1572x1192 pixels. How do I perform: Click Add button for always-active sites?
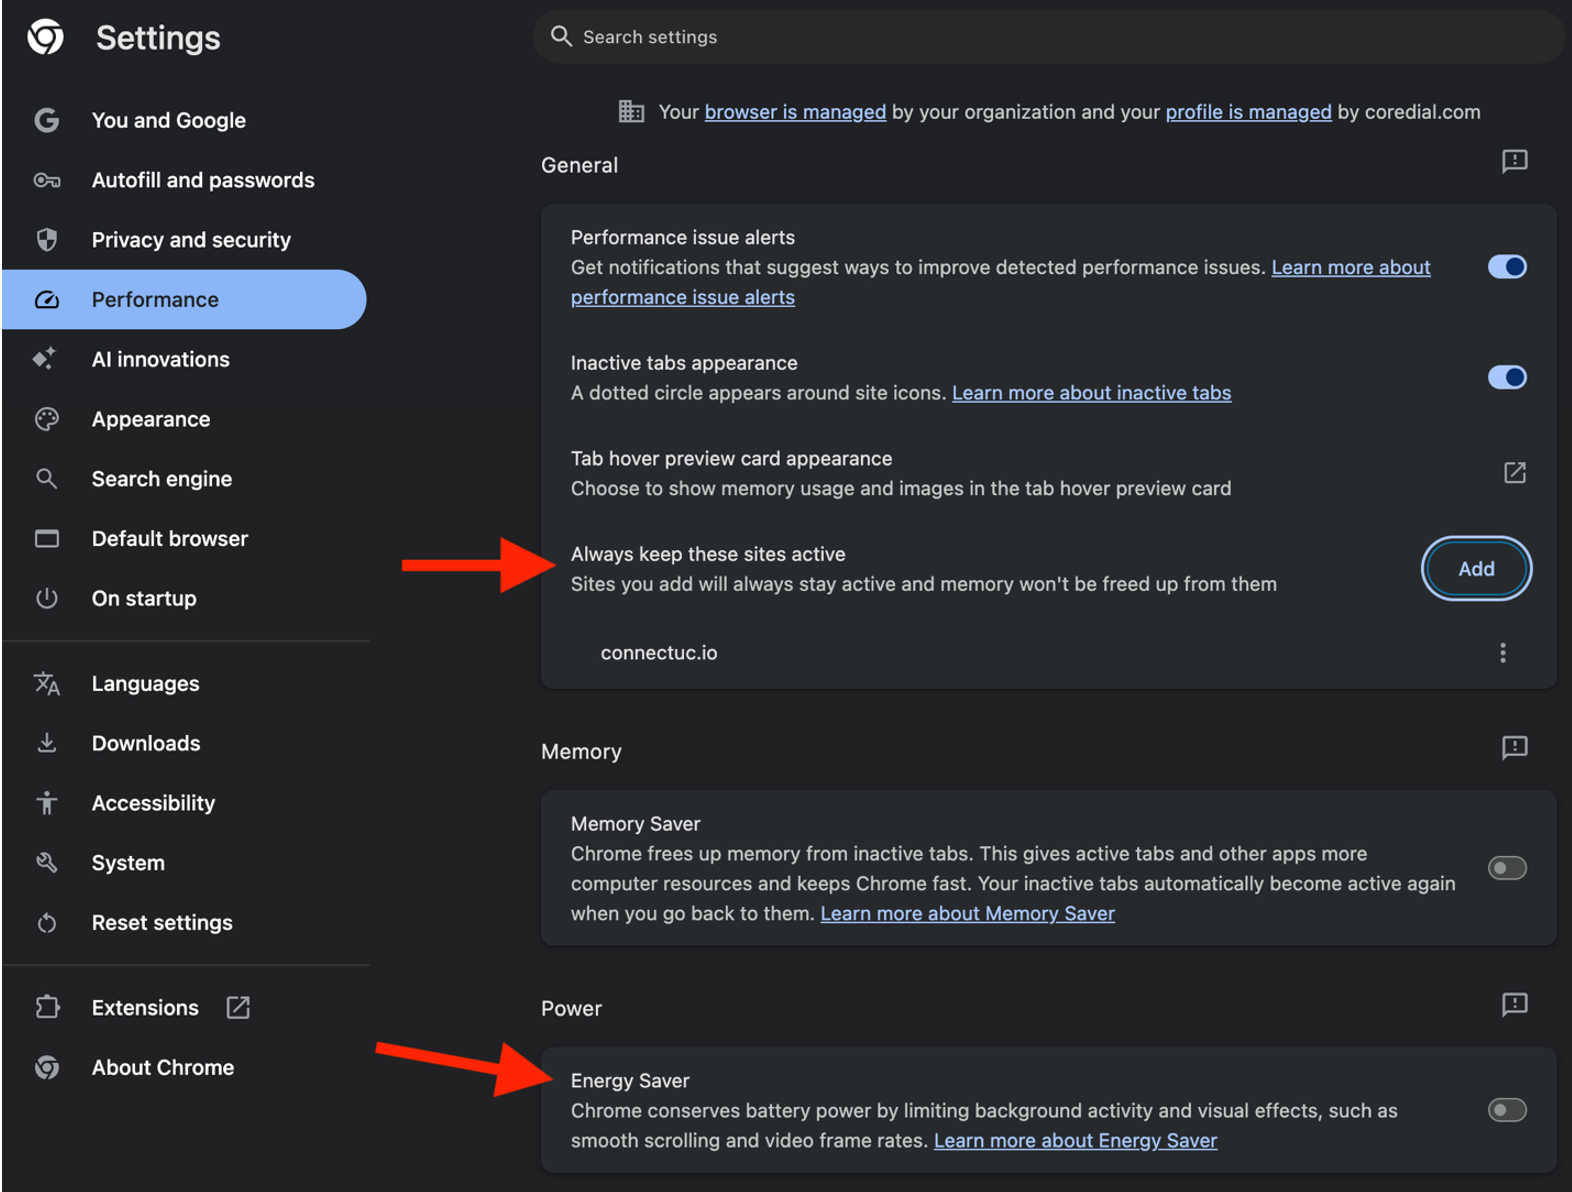[x=1476, y=569]
